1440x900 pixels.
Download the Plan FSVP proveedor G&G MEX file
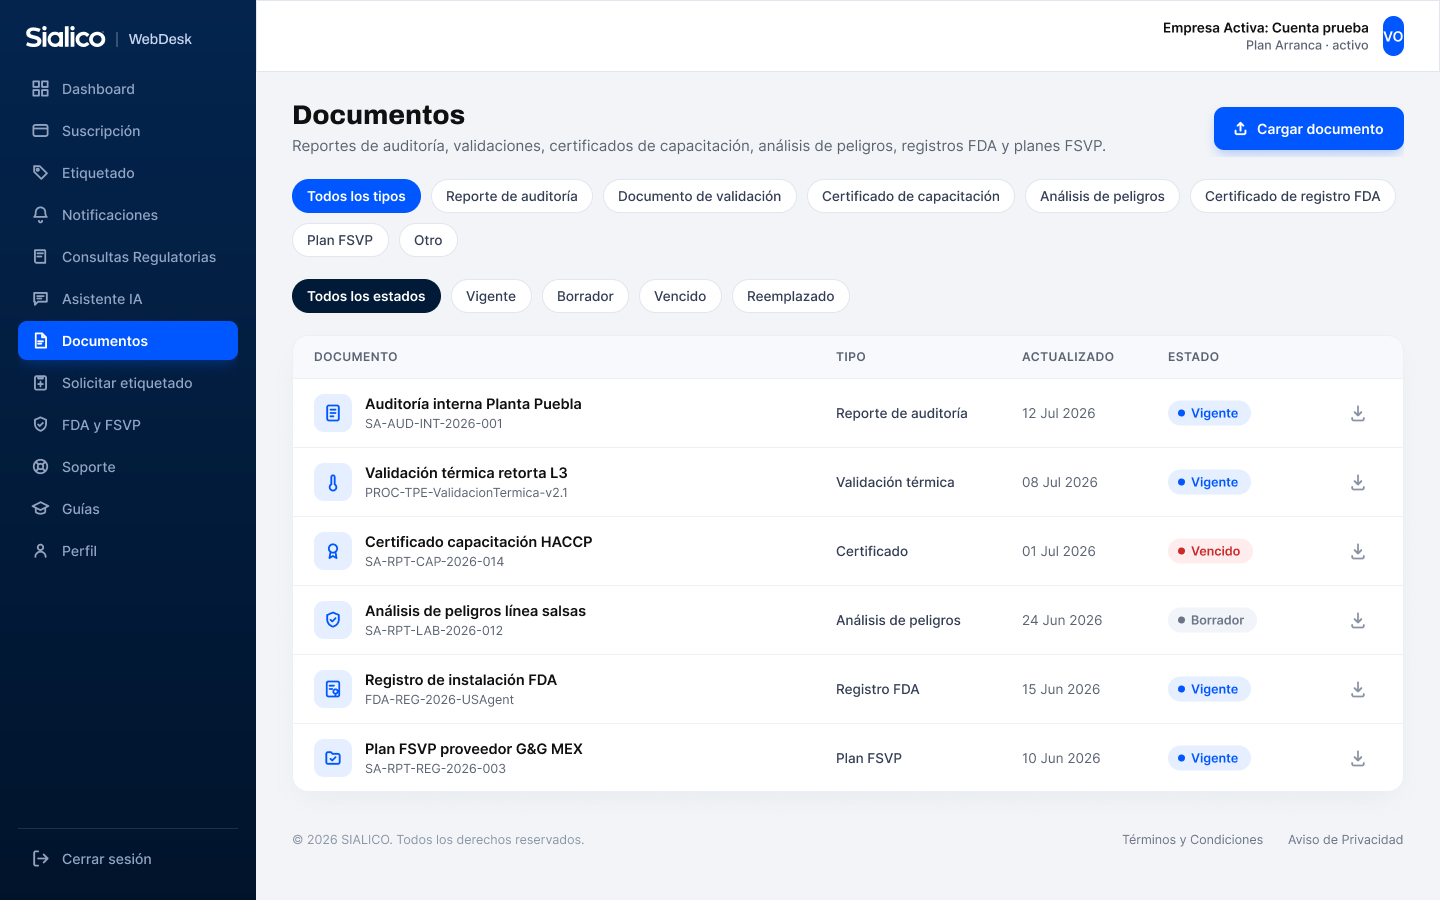[x=1358, y=758]
